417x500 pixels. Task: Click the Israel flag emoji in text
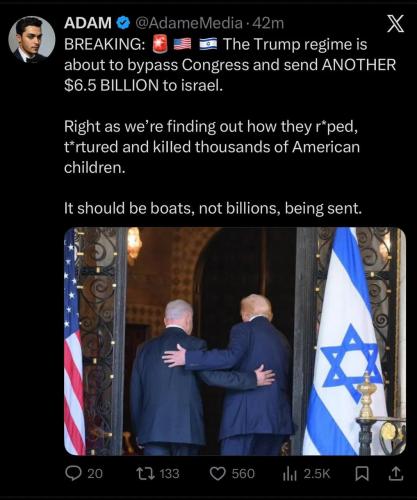tap(208, 44)
